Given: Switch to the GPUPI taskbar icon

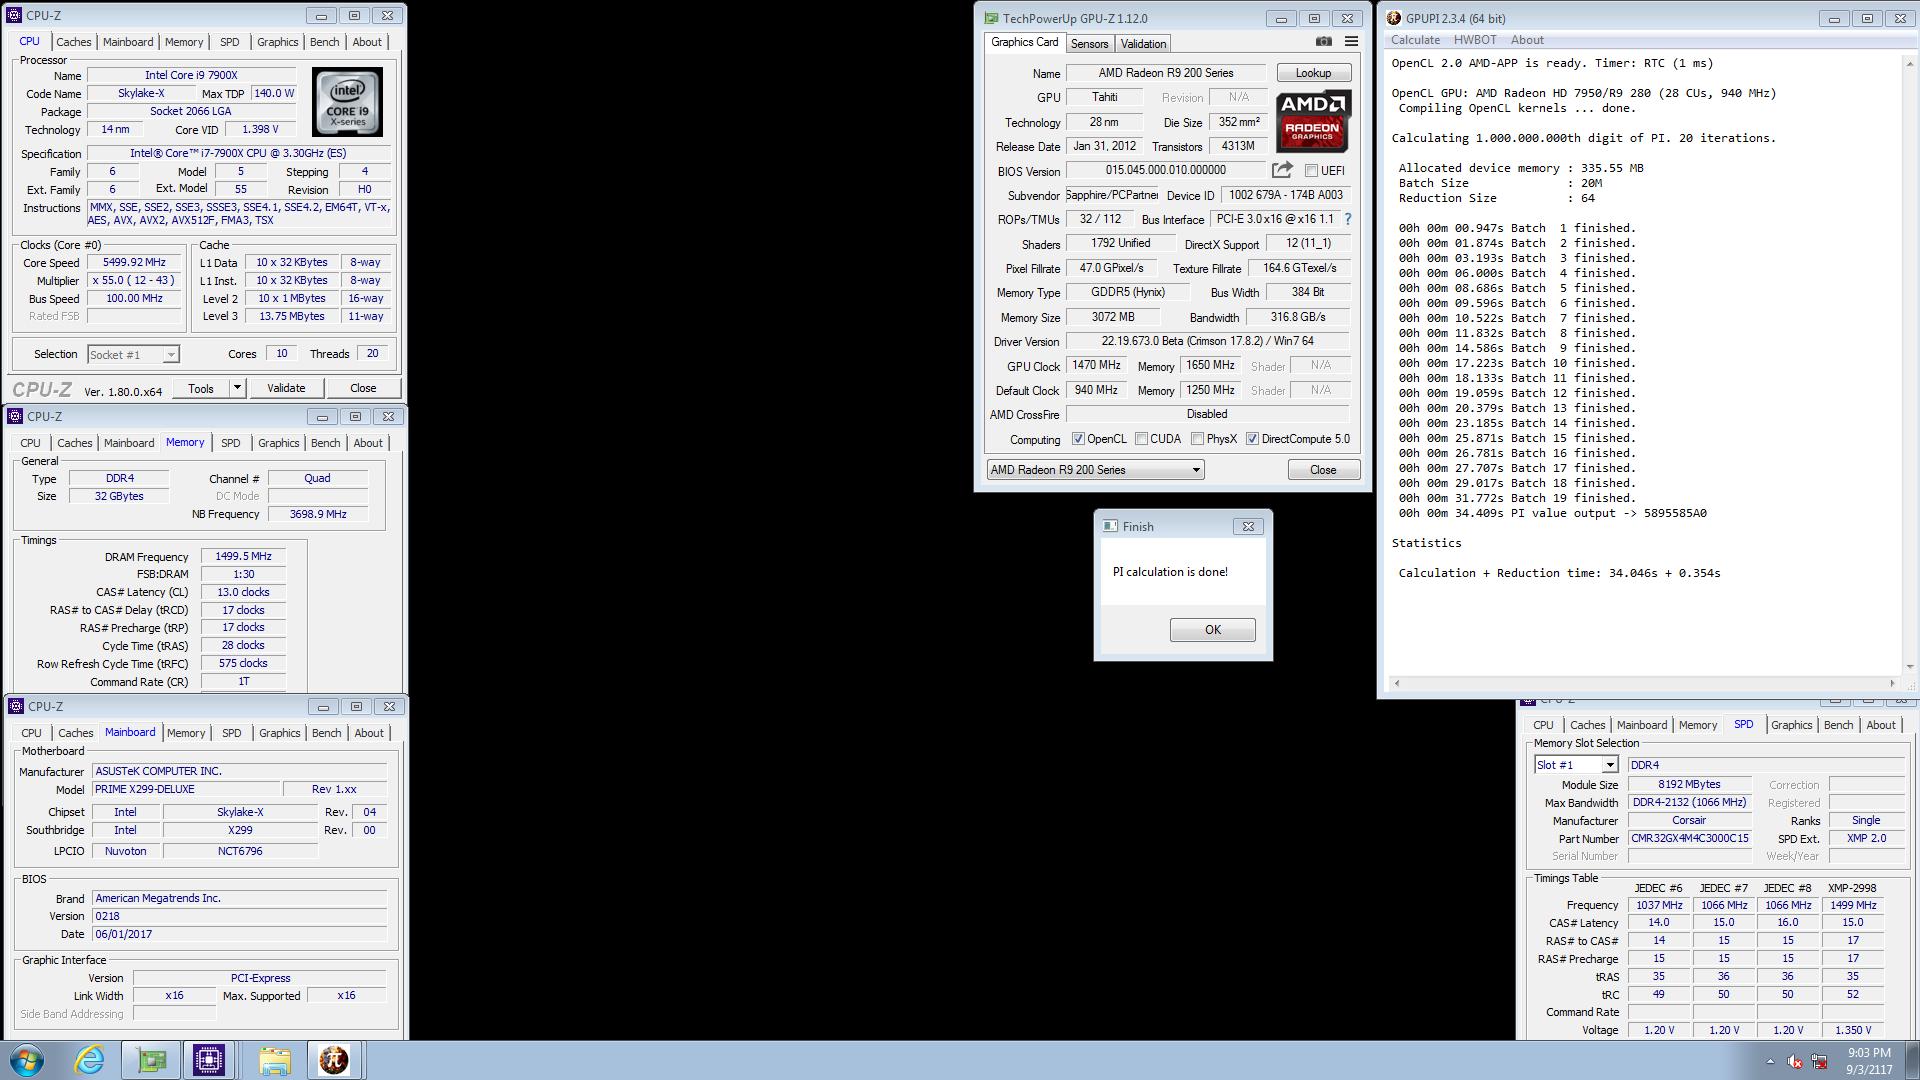Looking at the screenshot, I should [333, 1060].
